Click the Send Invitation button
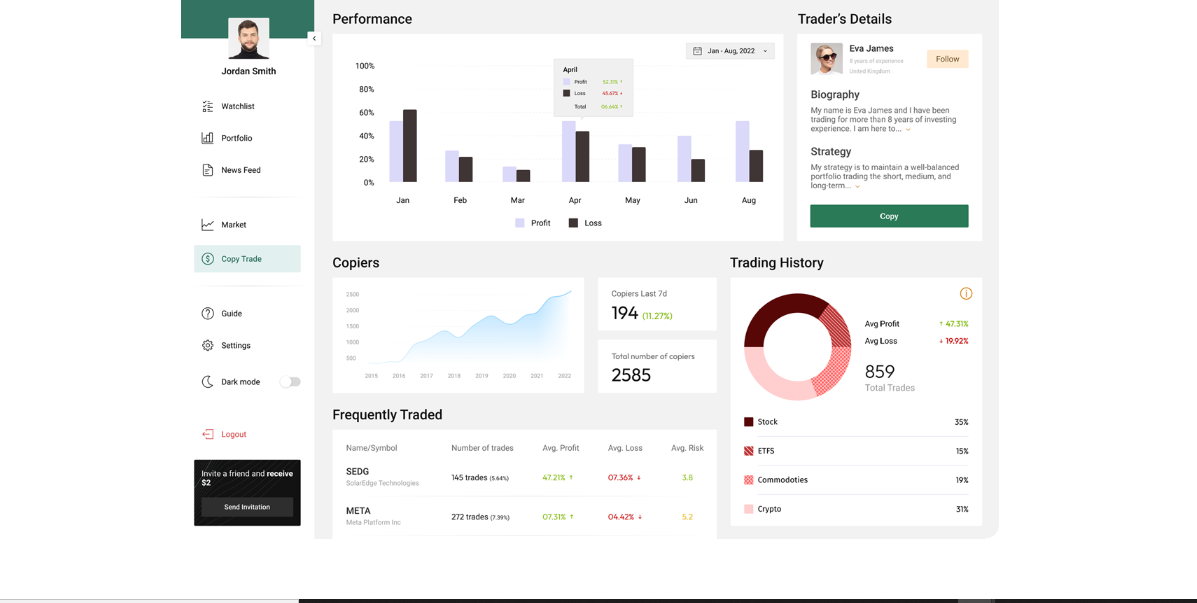Viewport: 1197px width, 603px height. [x=247, y=507]
